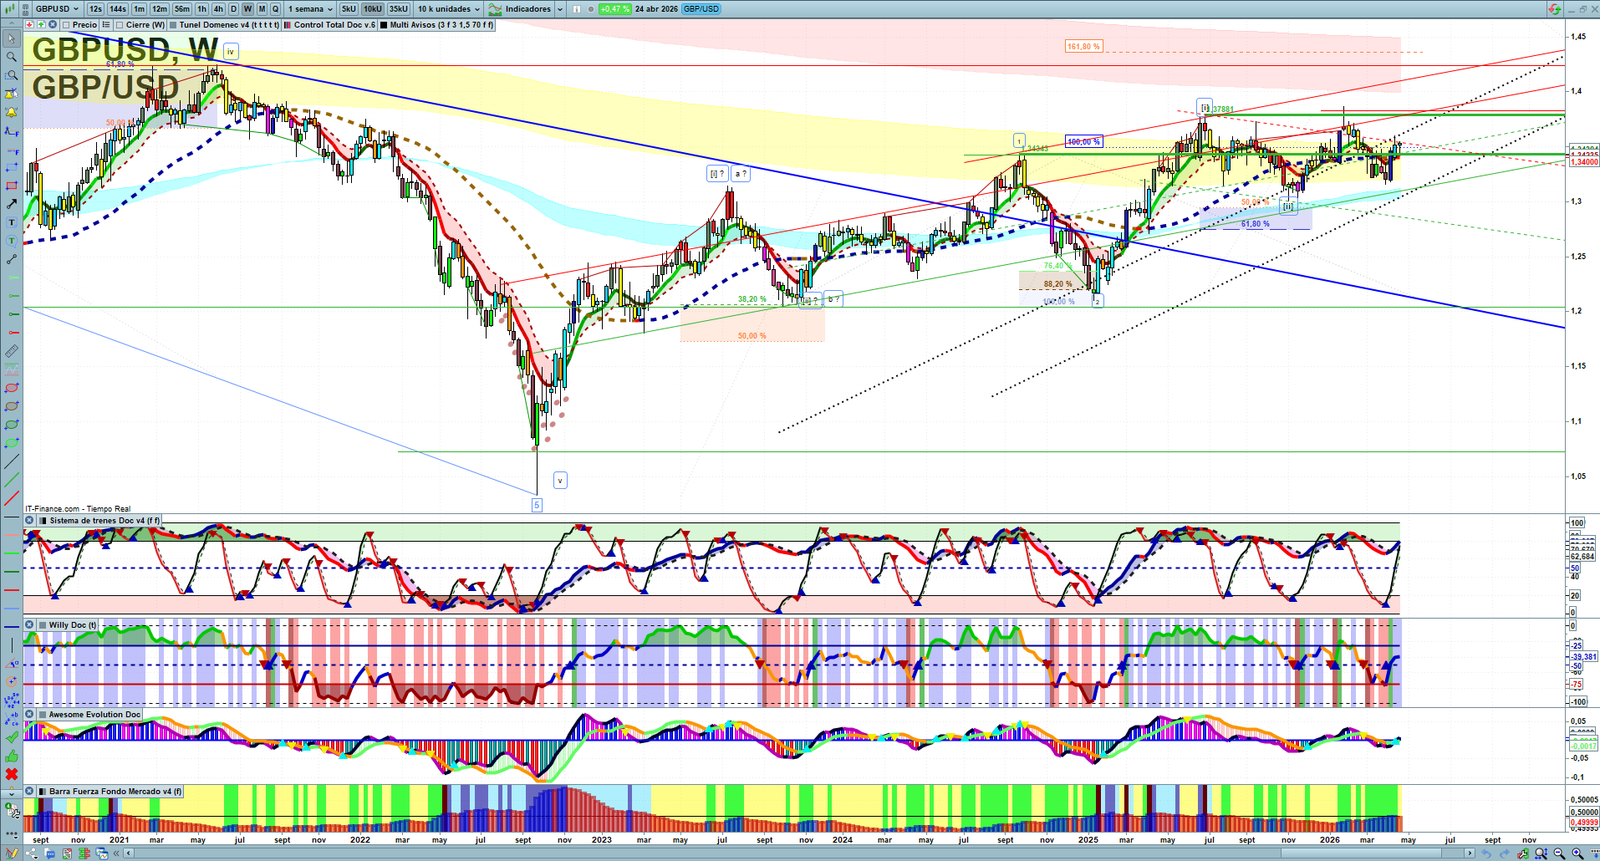This screenshot has height=861, width=1600.
Task: Toggle the Willy Doc (t) color box
Action: [43, 625]
